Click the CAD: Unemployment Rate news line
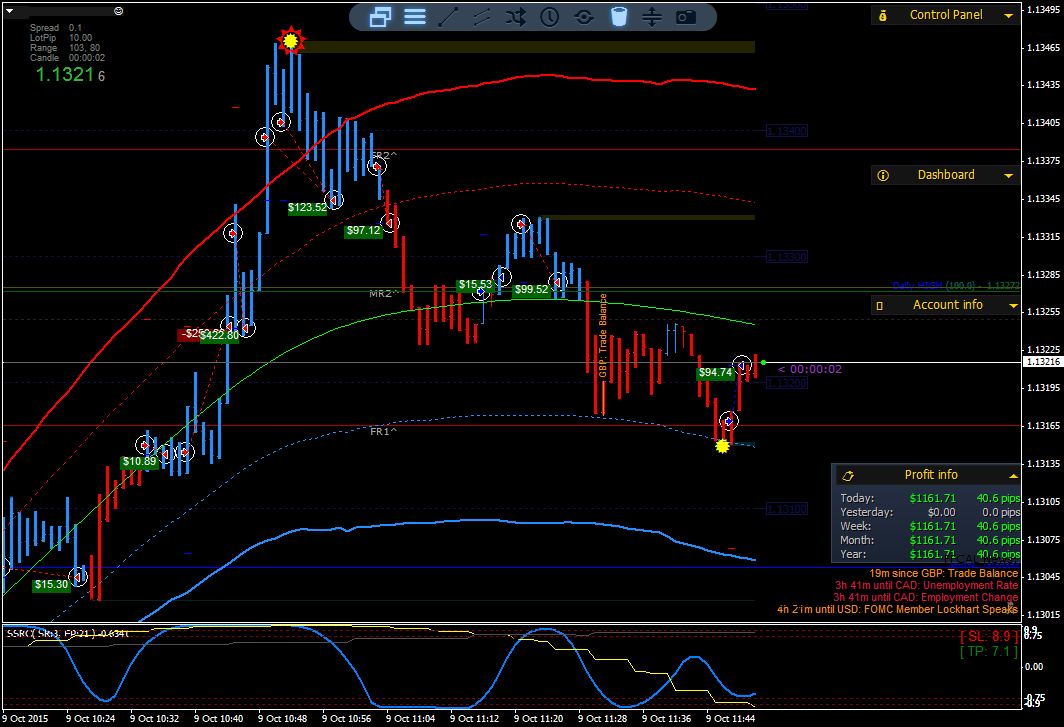The width and height of the screenshot is (1064, 727). pos(926,586)
